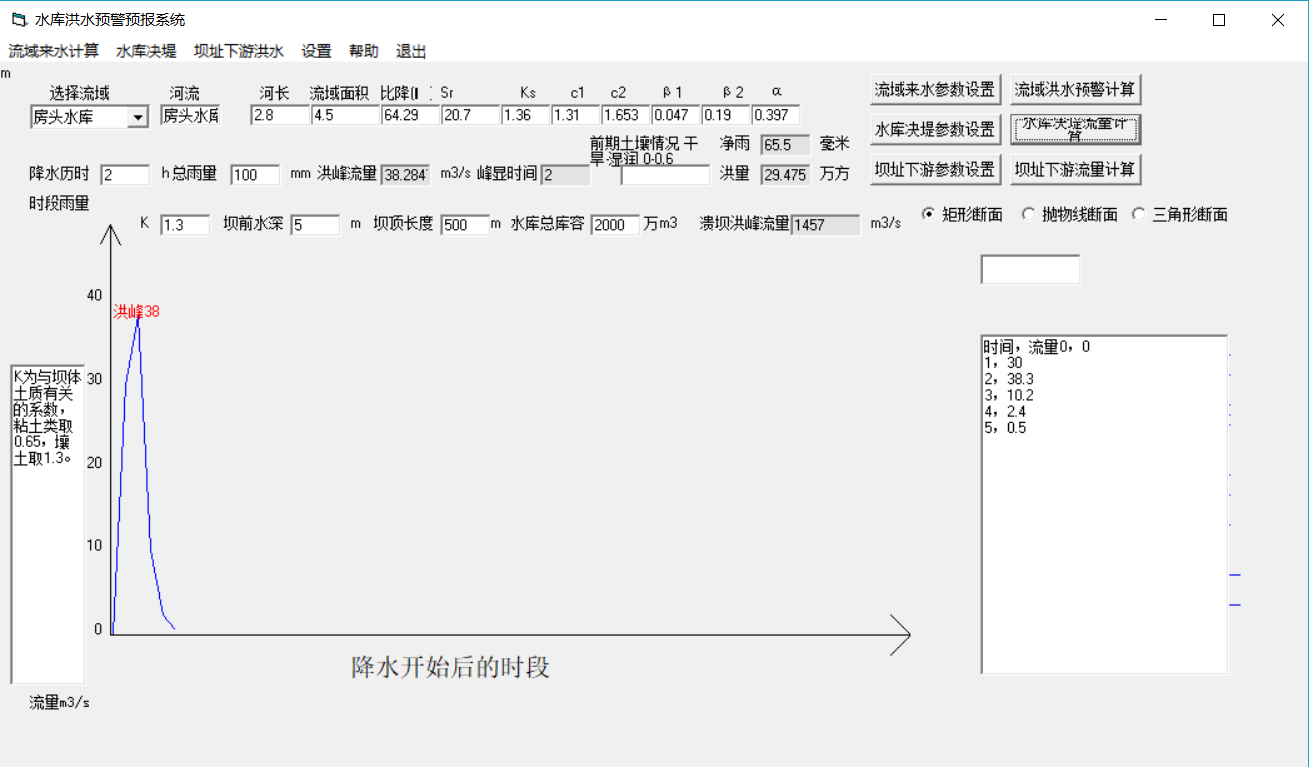Open 流域来水计算 menu
The height and width of the screenshot is (767, 1309).
point(54,52)
